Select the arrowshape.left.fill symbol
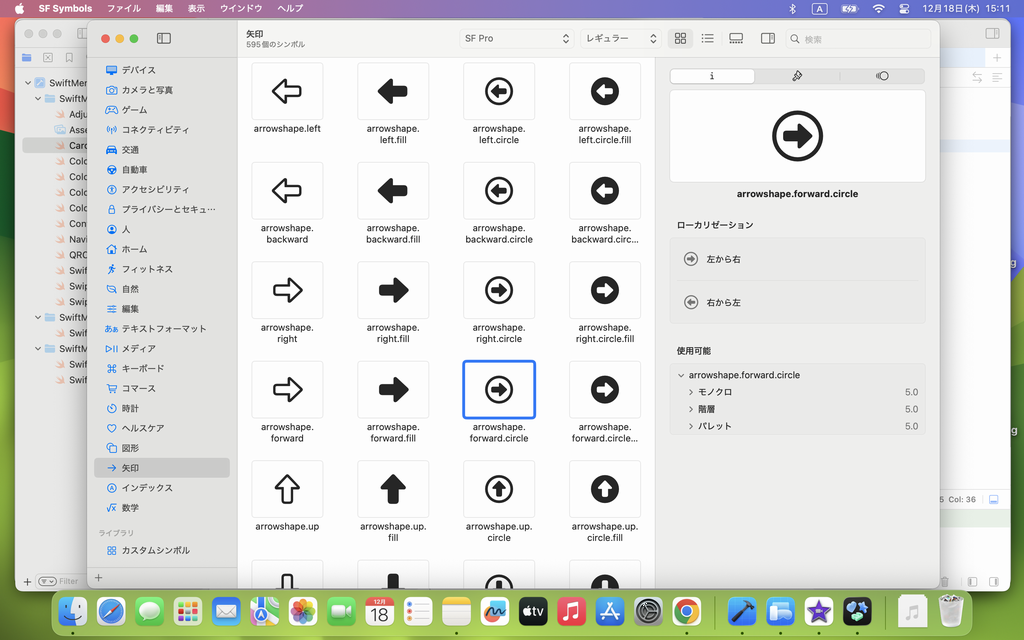The image size is (1024, 640). coord(393,92)
